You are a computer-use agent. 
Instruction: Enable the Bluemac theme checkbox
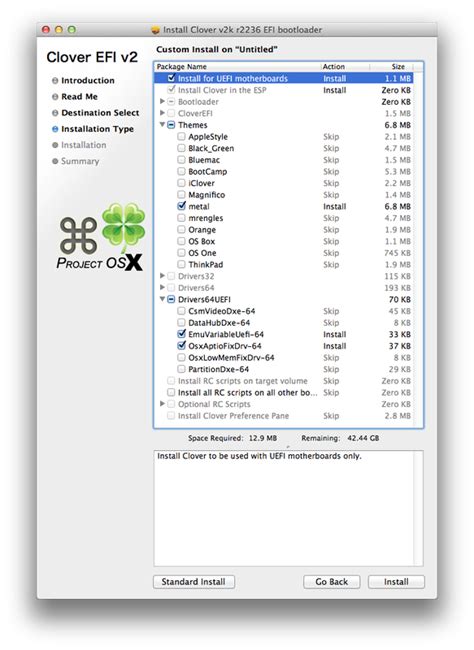(181, 160)
